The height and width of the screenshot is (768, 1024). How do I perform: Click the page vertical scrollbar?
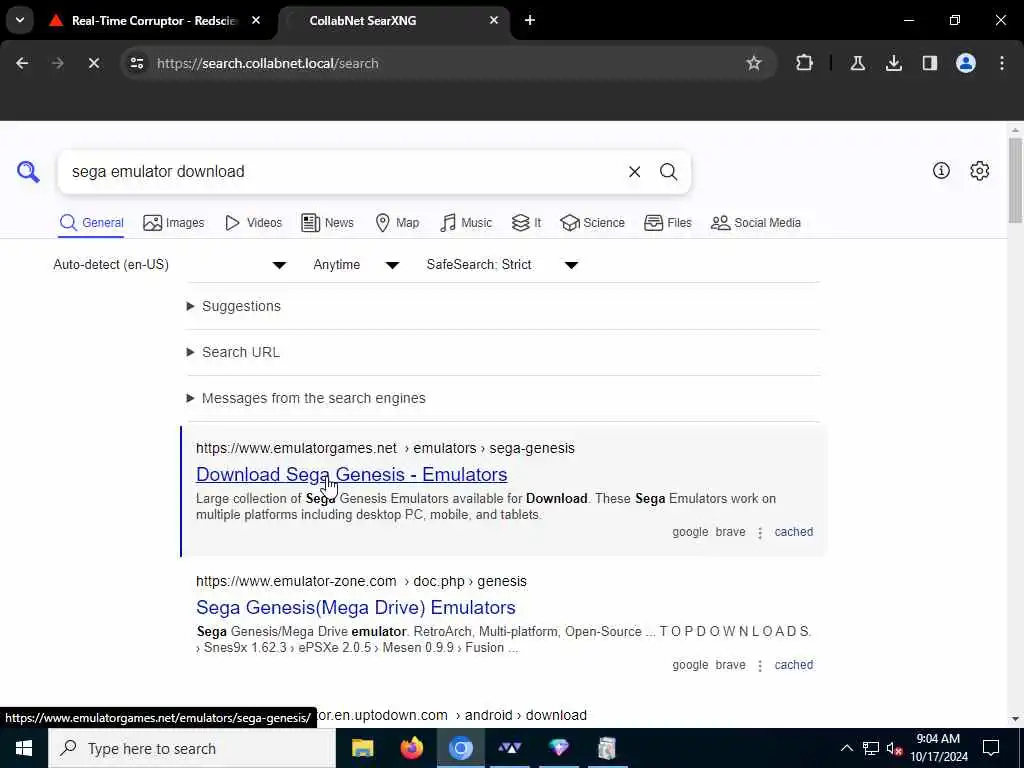coord(1015,181)
